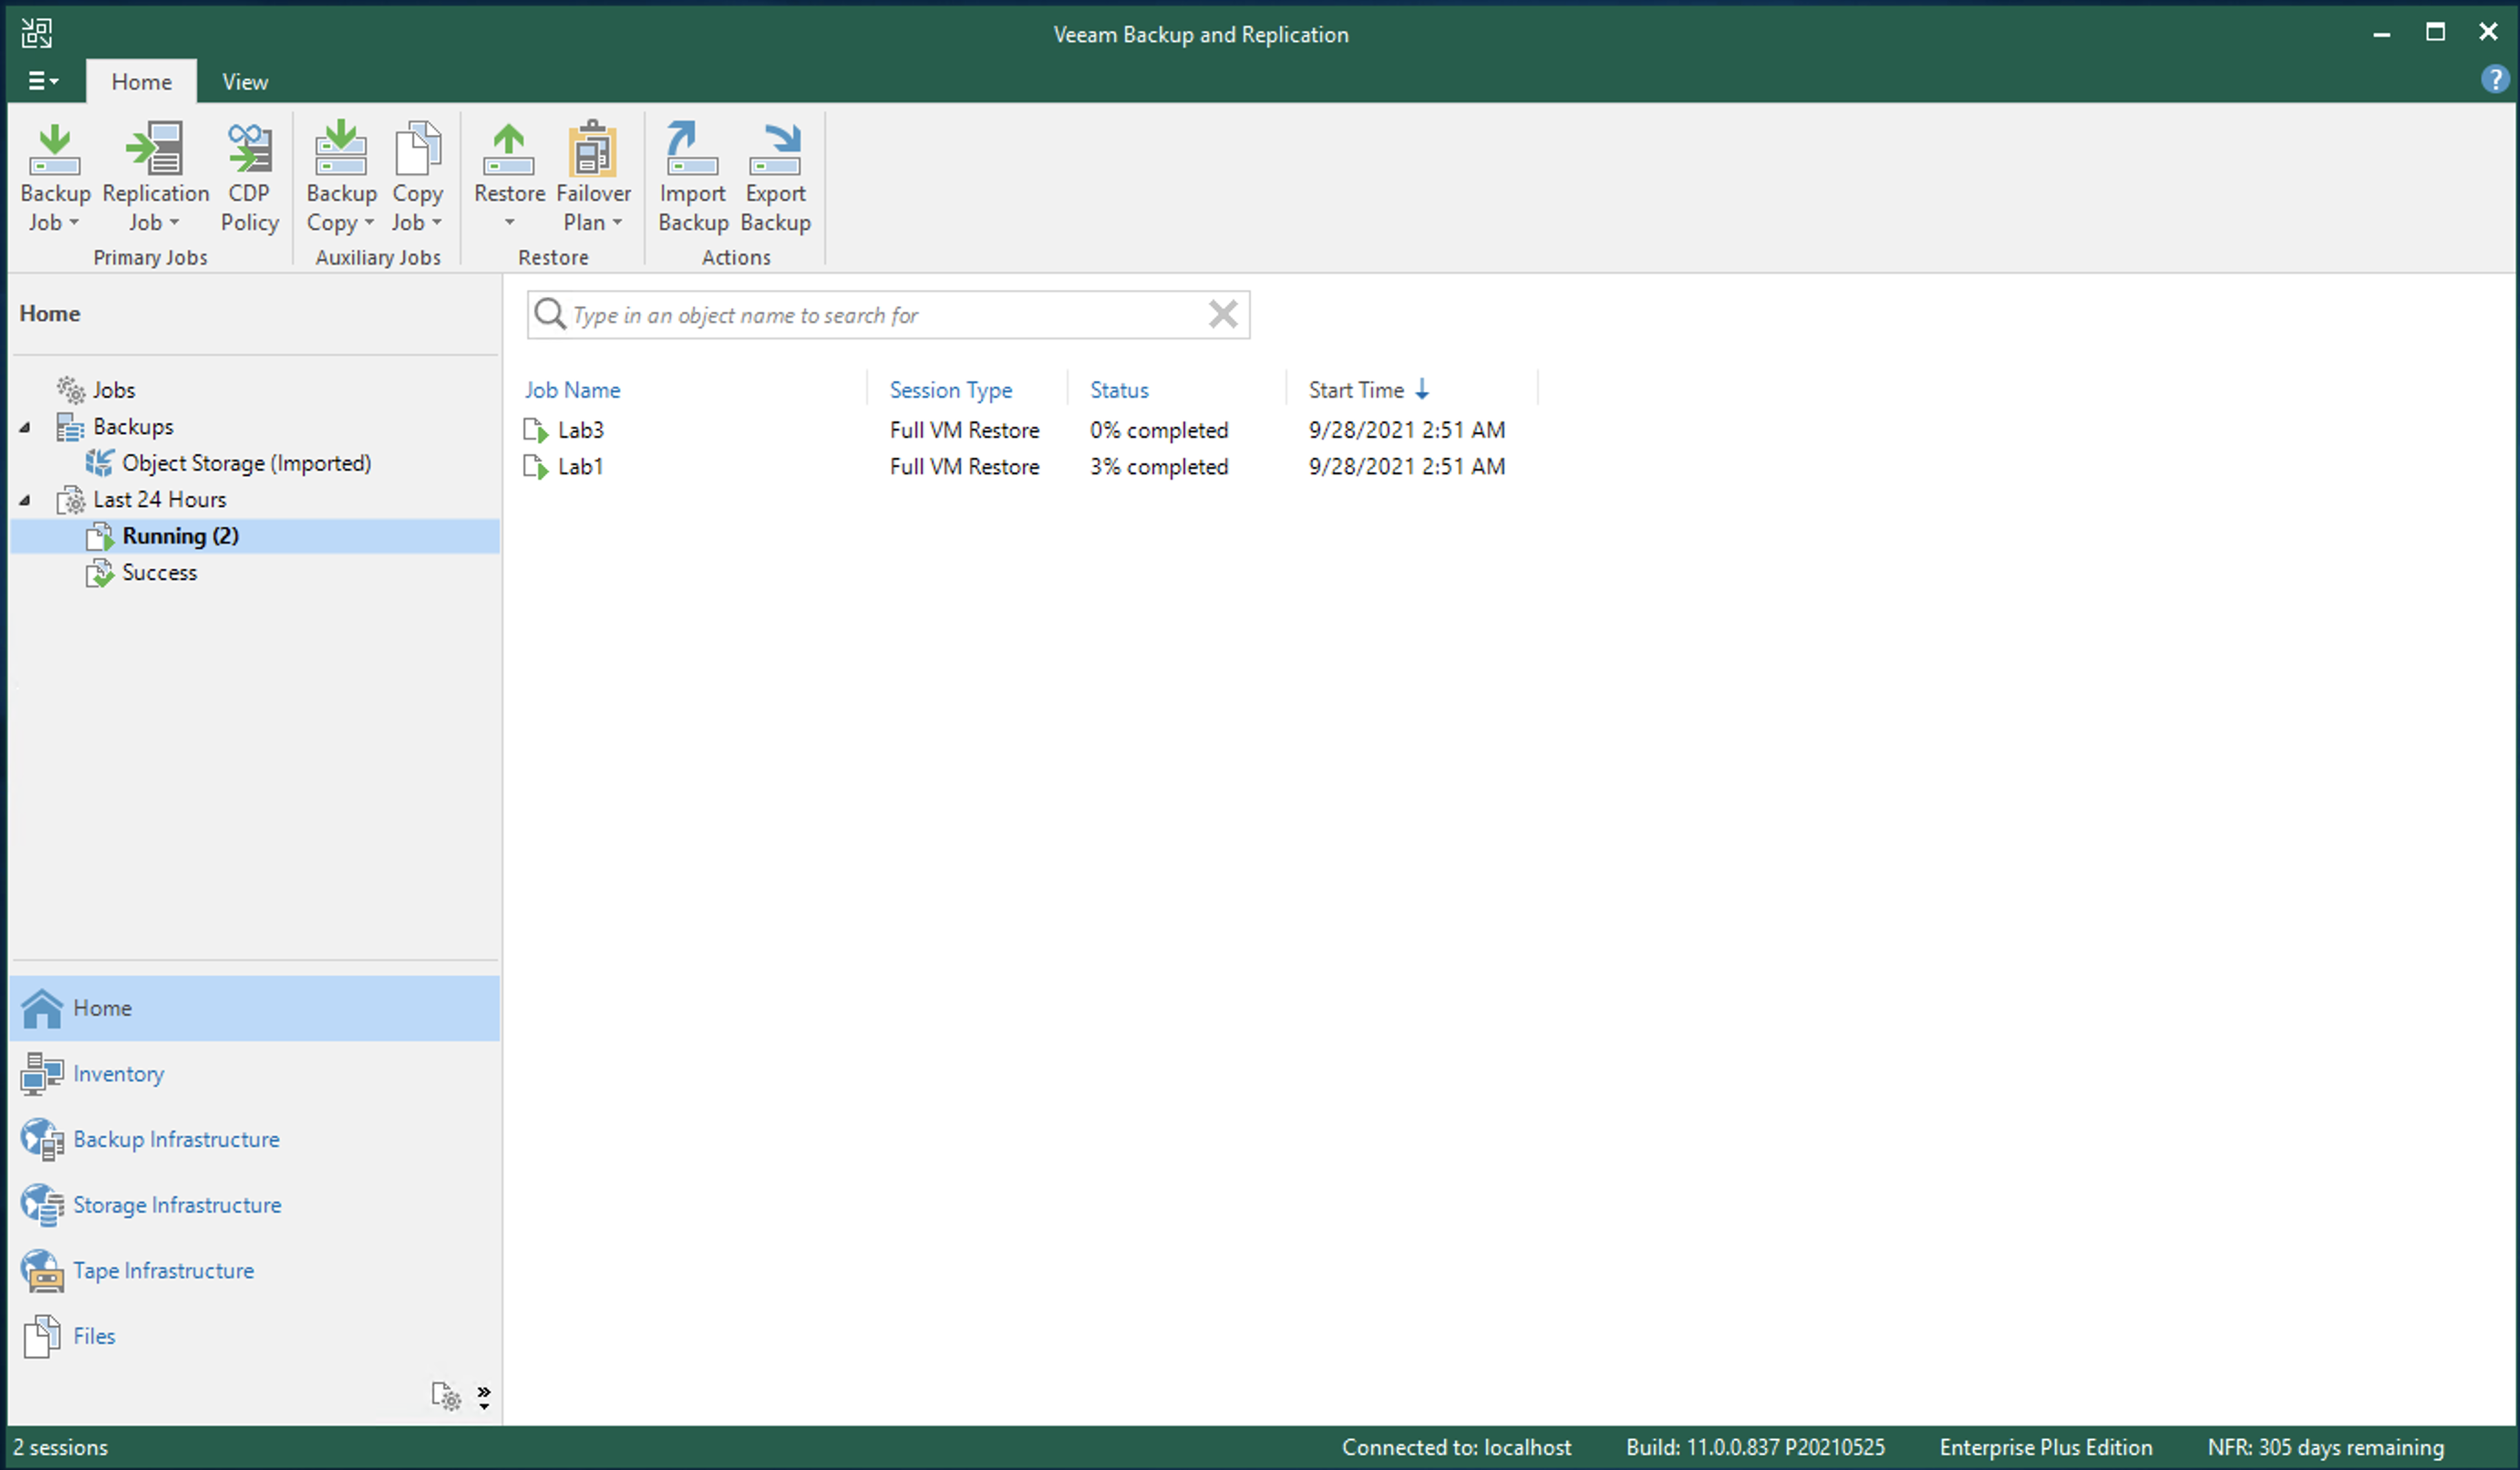Click the Import Backup ribbon icon
Image resolution: width=2520 pixels, height=1470 pixels.
click(692, 150)
